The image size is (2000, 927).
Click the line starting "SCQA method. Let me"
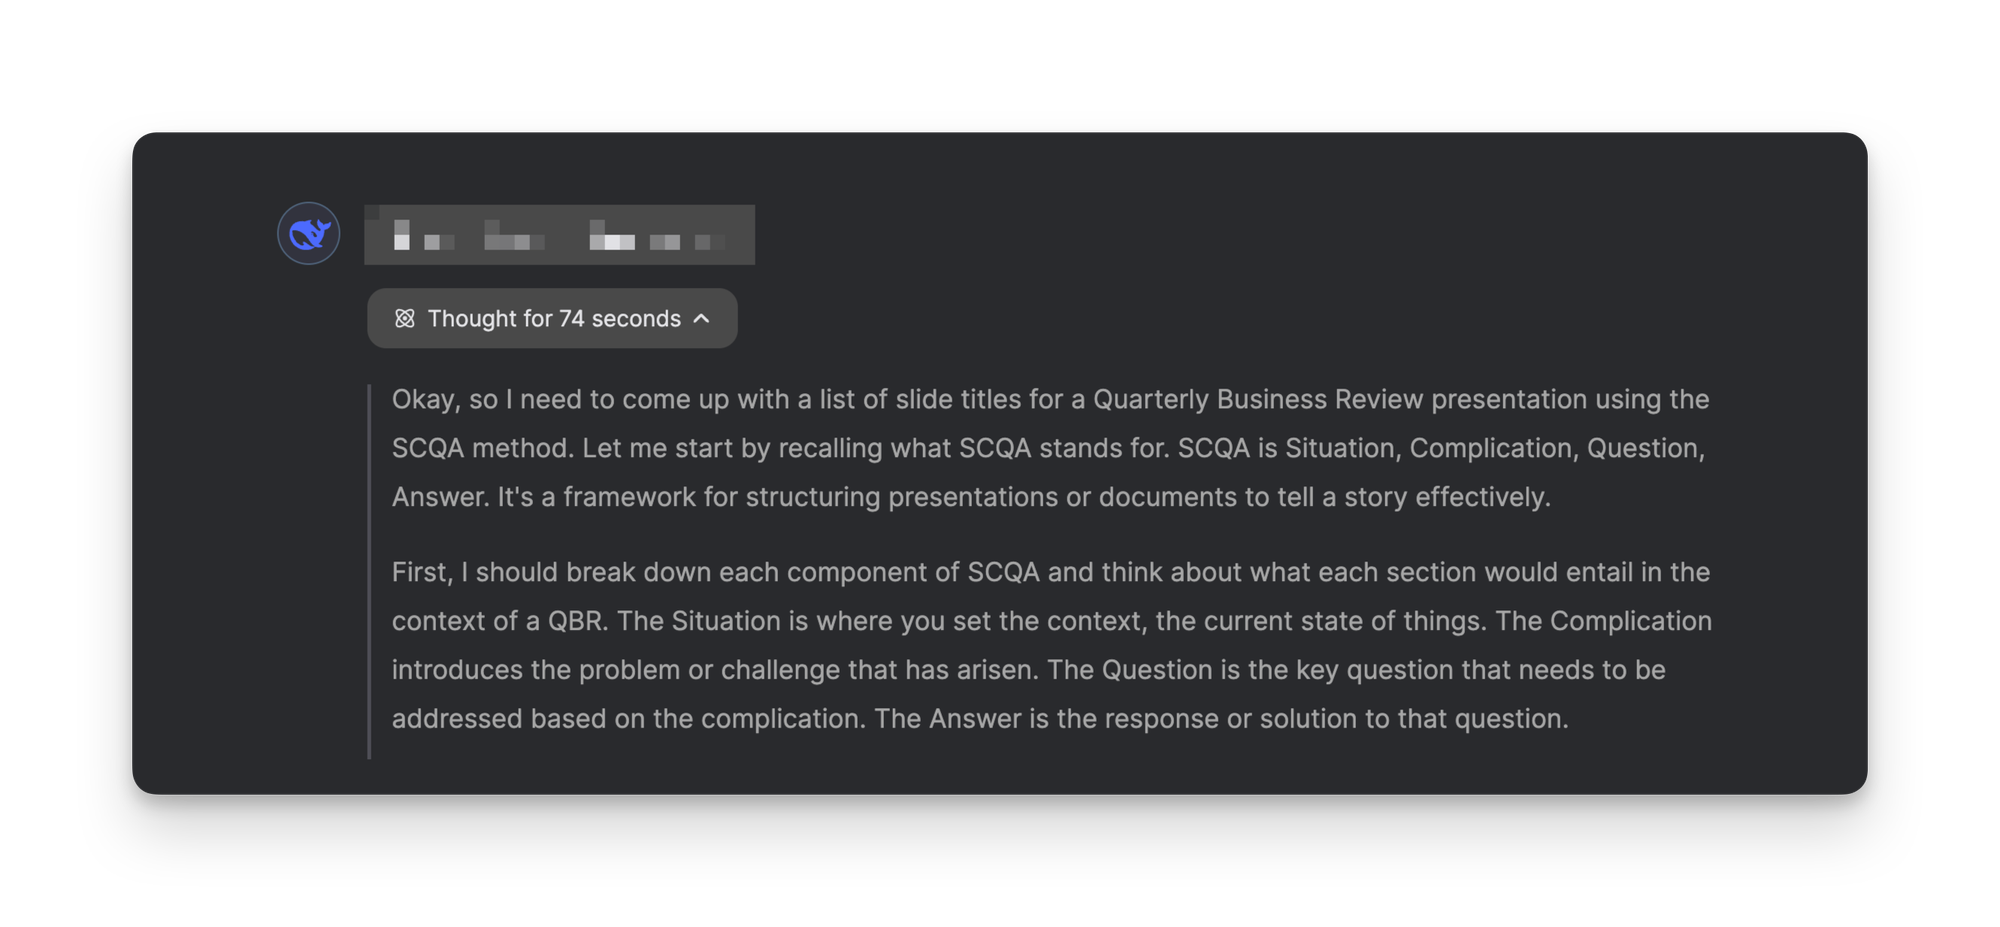[x=1048, y=448]
